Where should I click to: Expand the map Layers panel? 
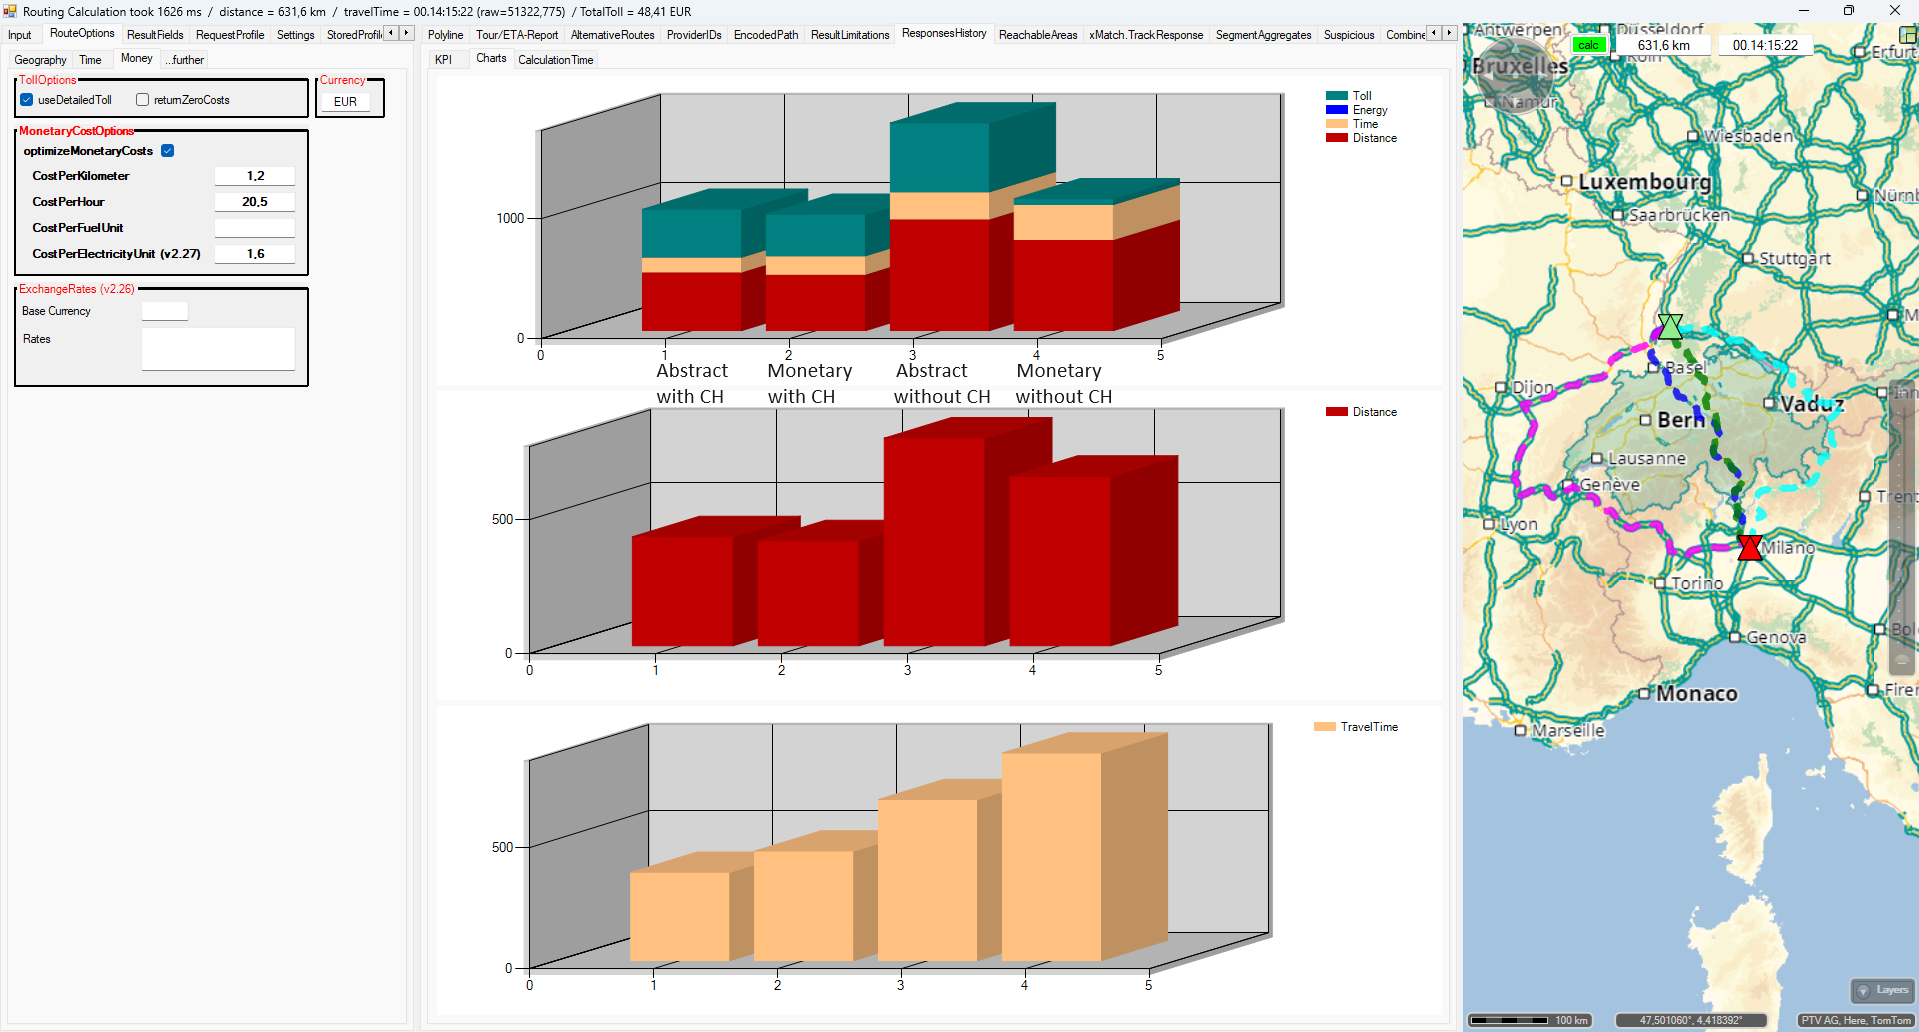(1882, 990)
